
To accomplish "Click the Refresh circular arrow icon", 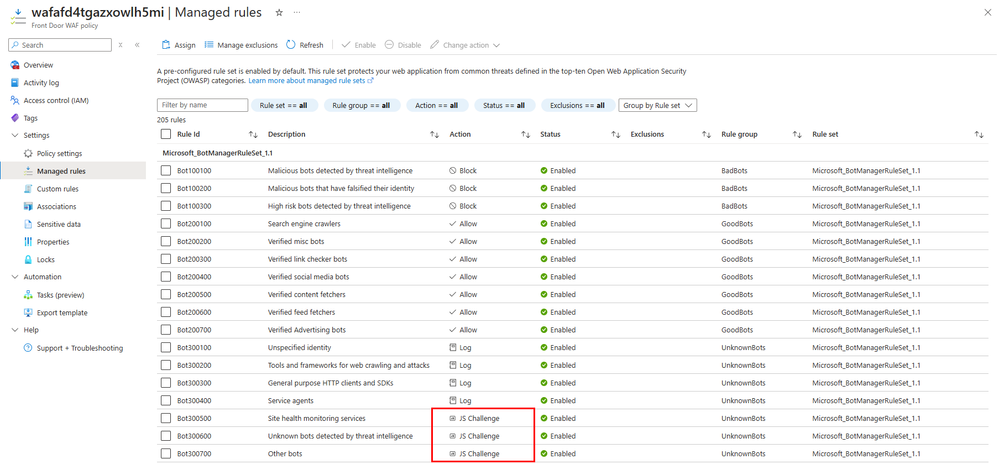I will tap(291, 45).
